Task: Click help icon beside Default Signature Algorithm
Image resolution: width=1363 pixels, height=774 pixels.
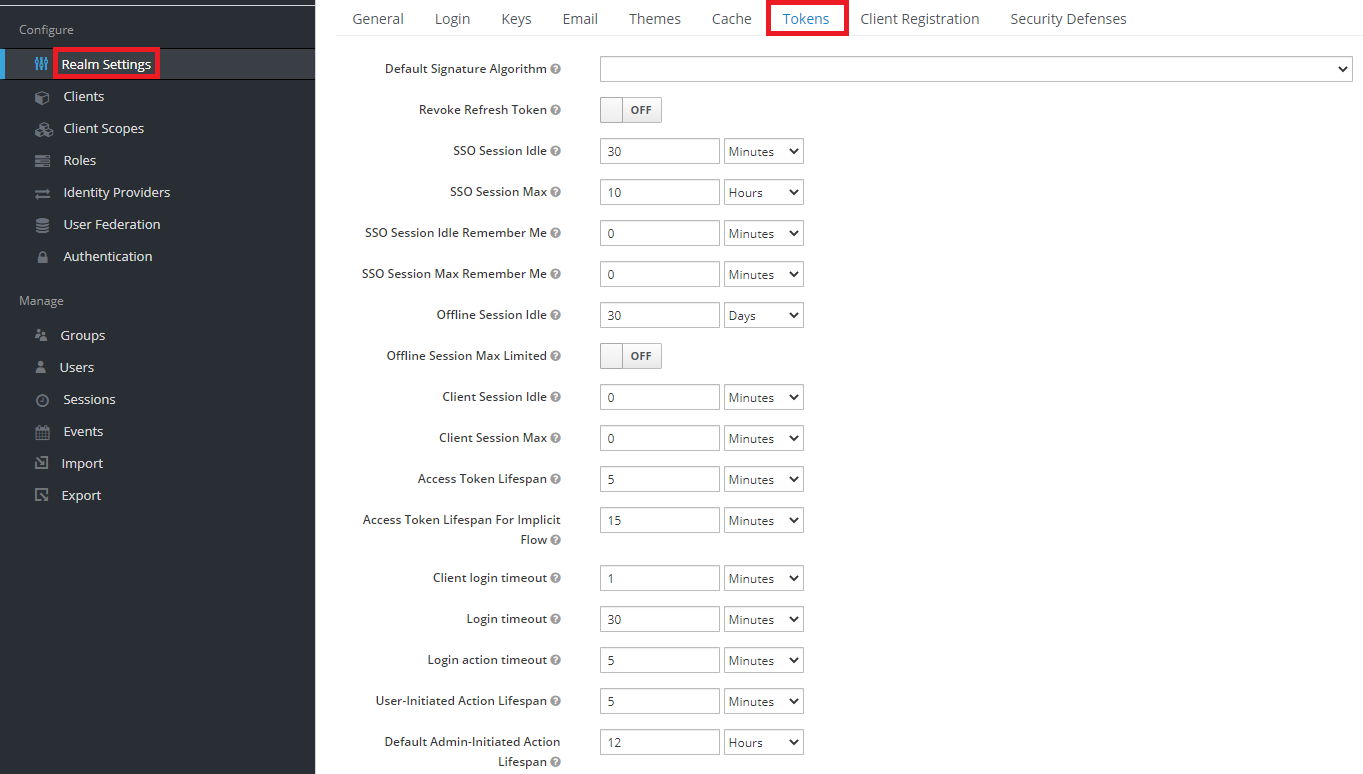Action: (555, 69)
